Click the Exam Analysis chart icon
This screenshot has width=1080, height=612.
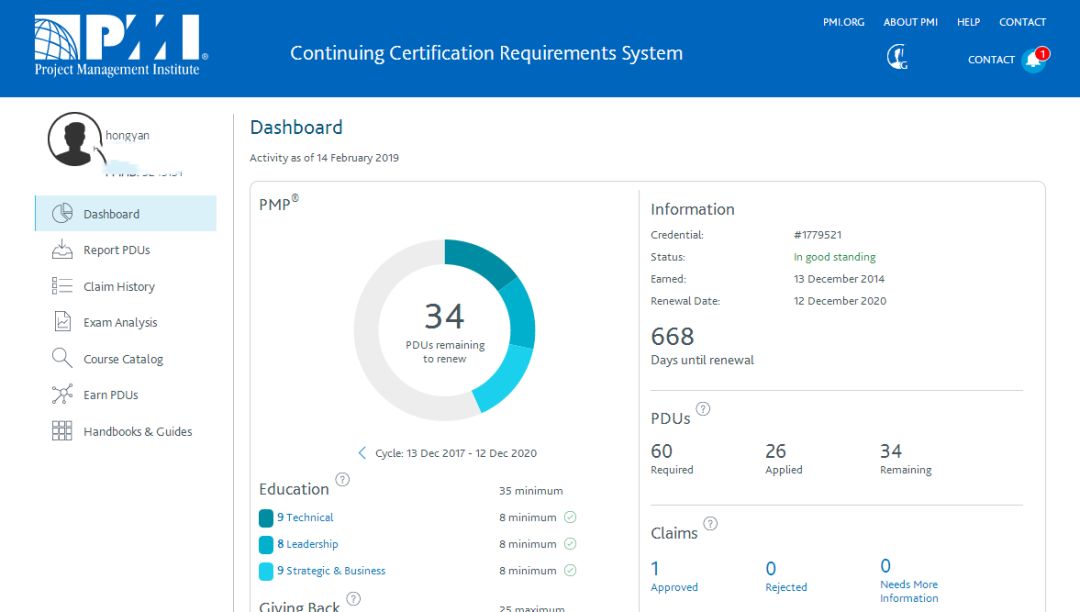(x=62, y=321)
